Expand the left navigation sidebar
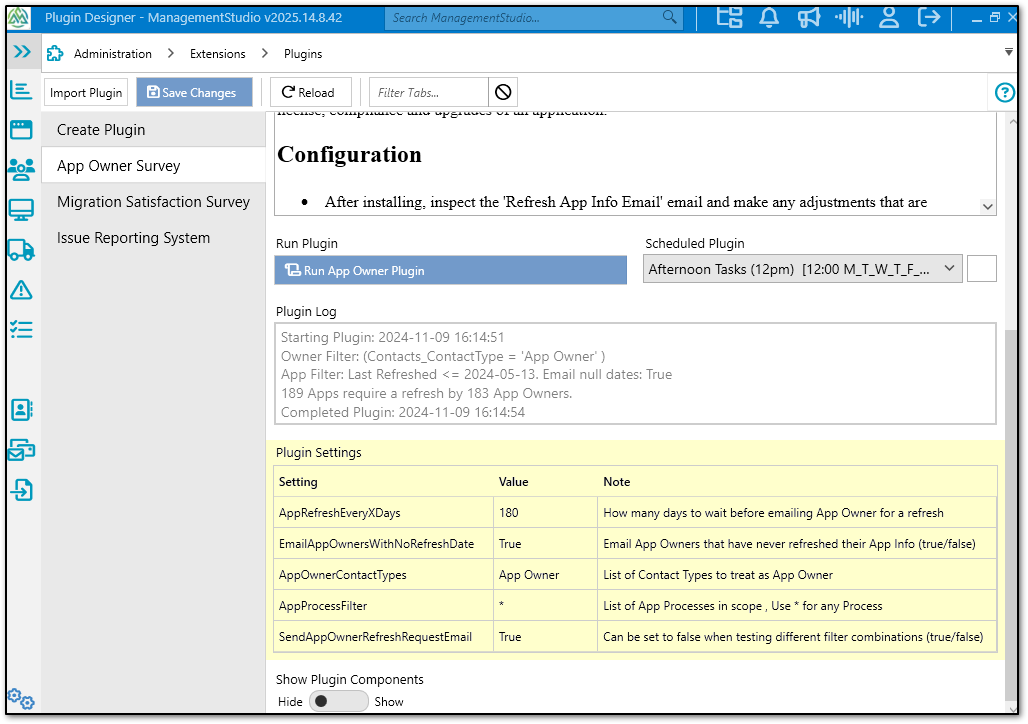 pyautogui.click(x=22, y=52)
